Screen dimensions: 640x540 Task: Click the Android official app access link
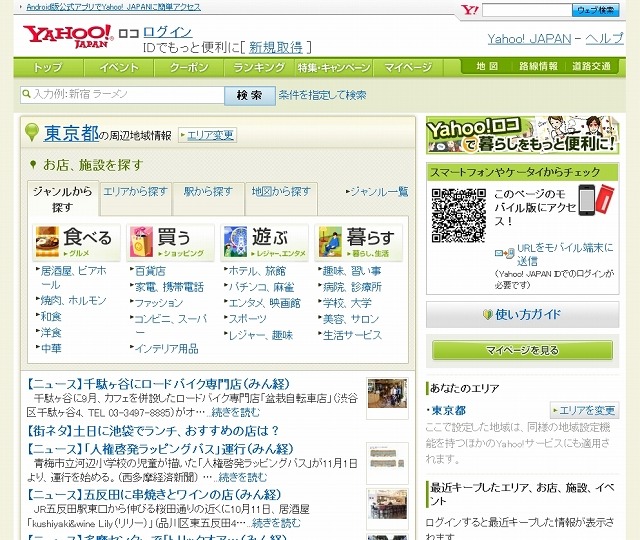pos(113,7)
